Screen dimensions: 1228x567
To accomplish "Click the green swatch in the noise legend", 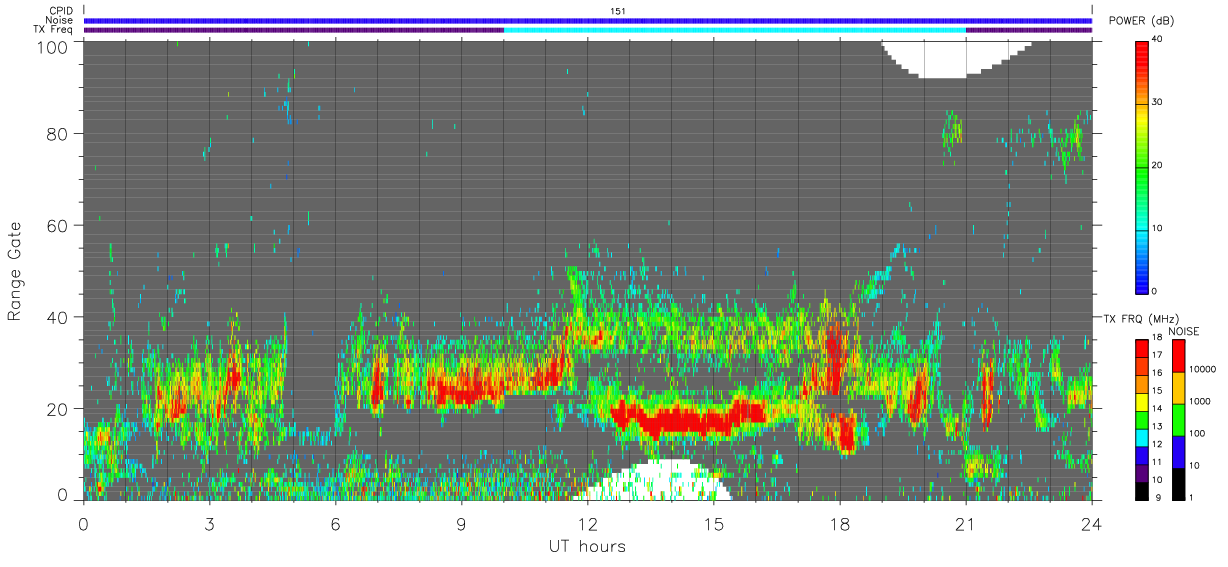I will [x=1177, y=419].
